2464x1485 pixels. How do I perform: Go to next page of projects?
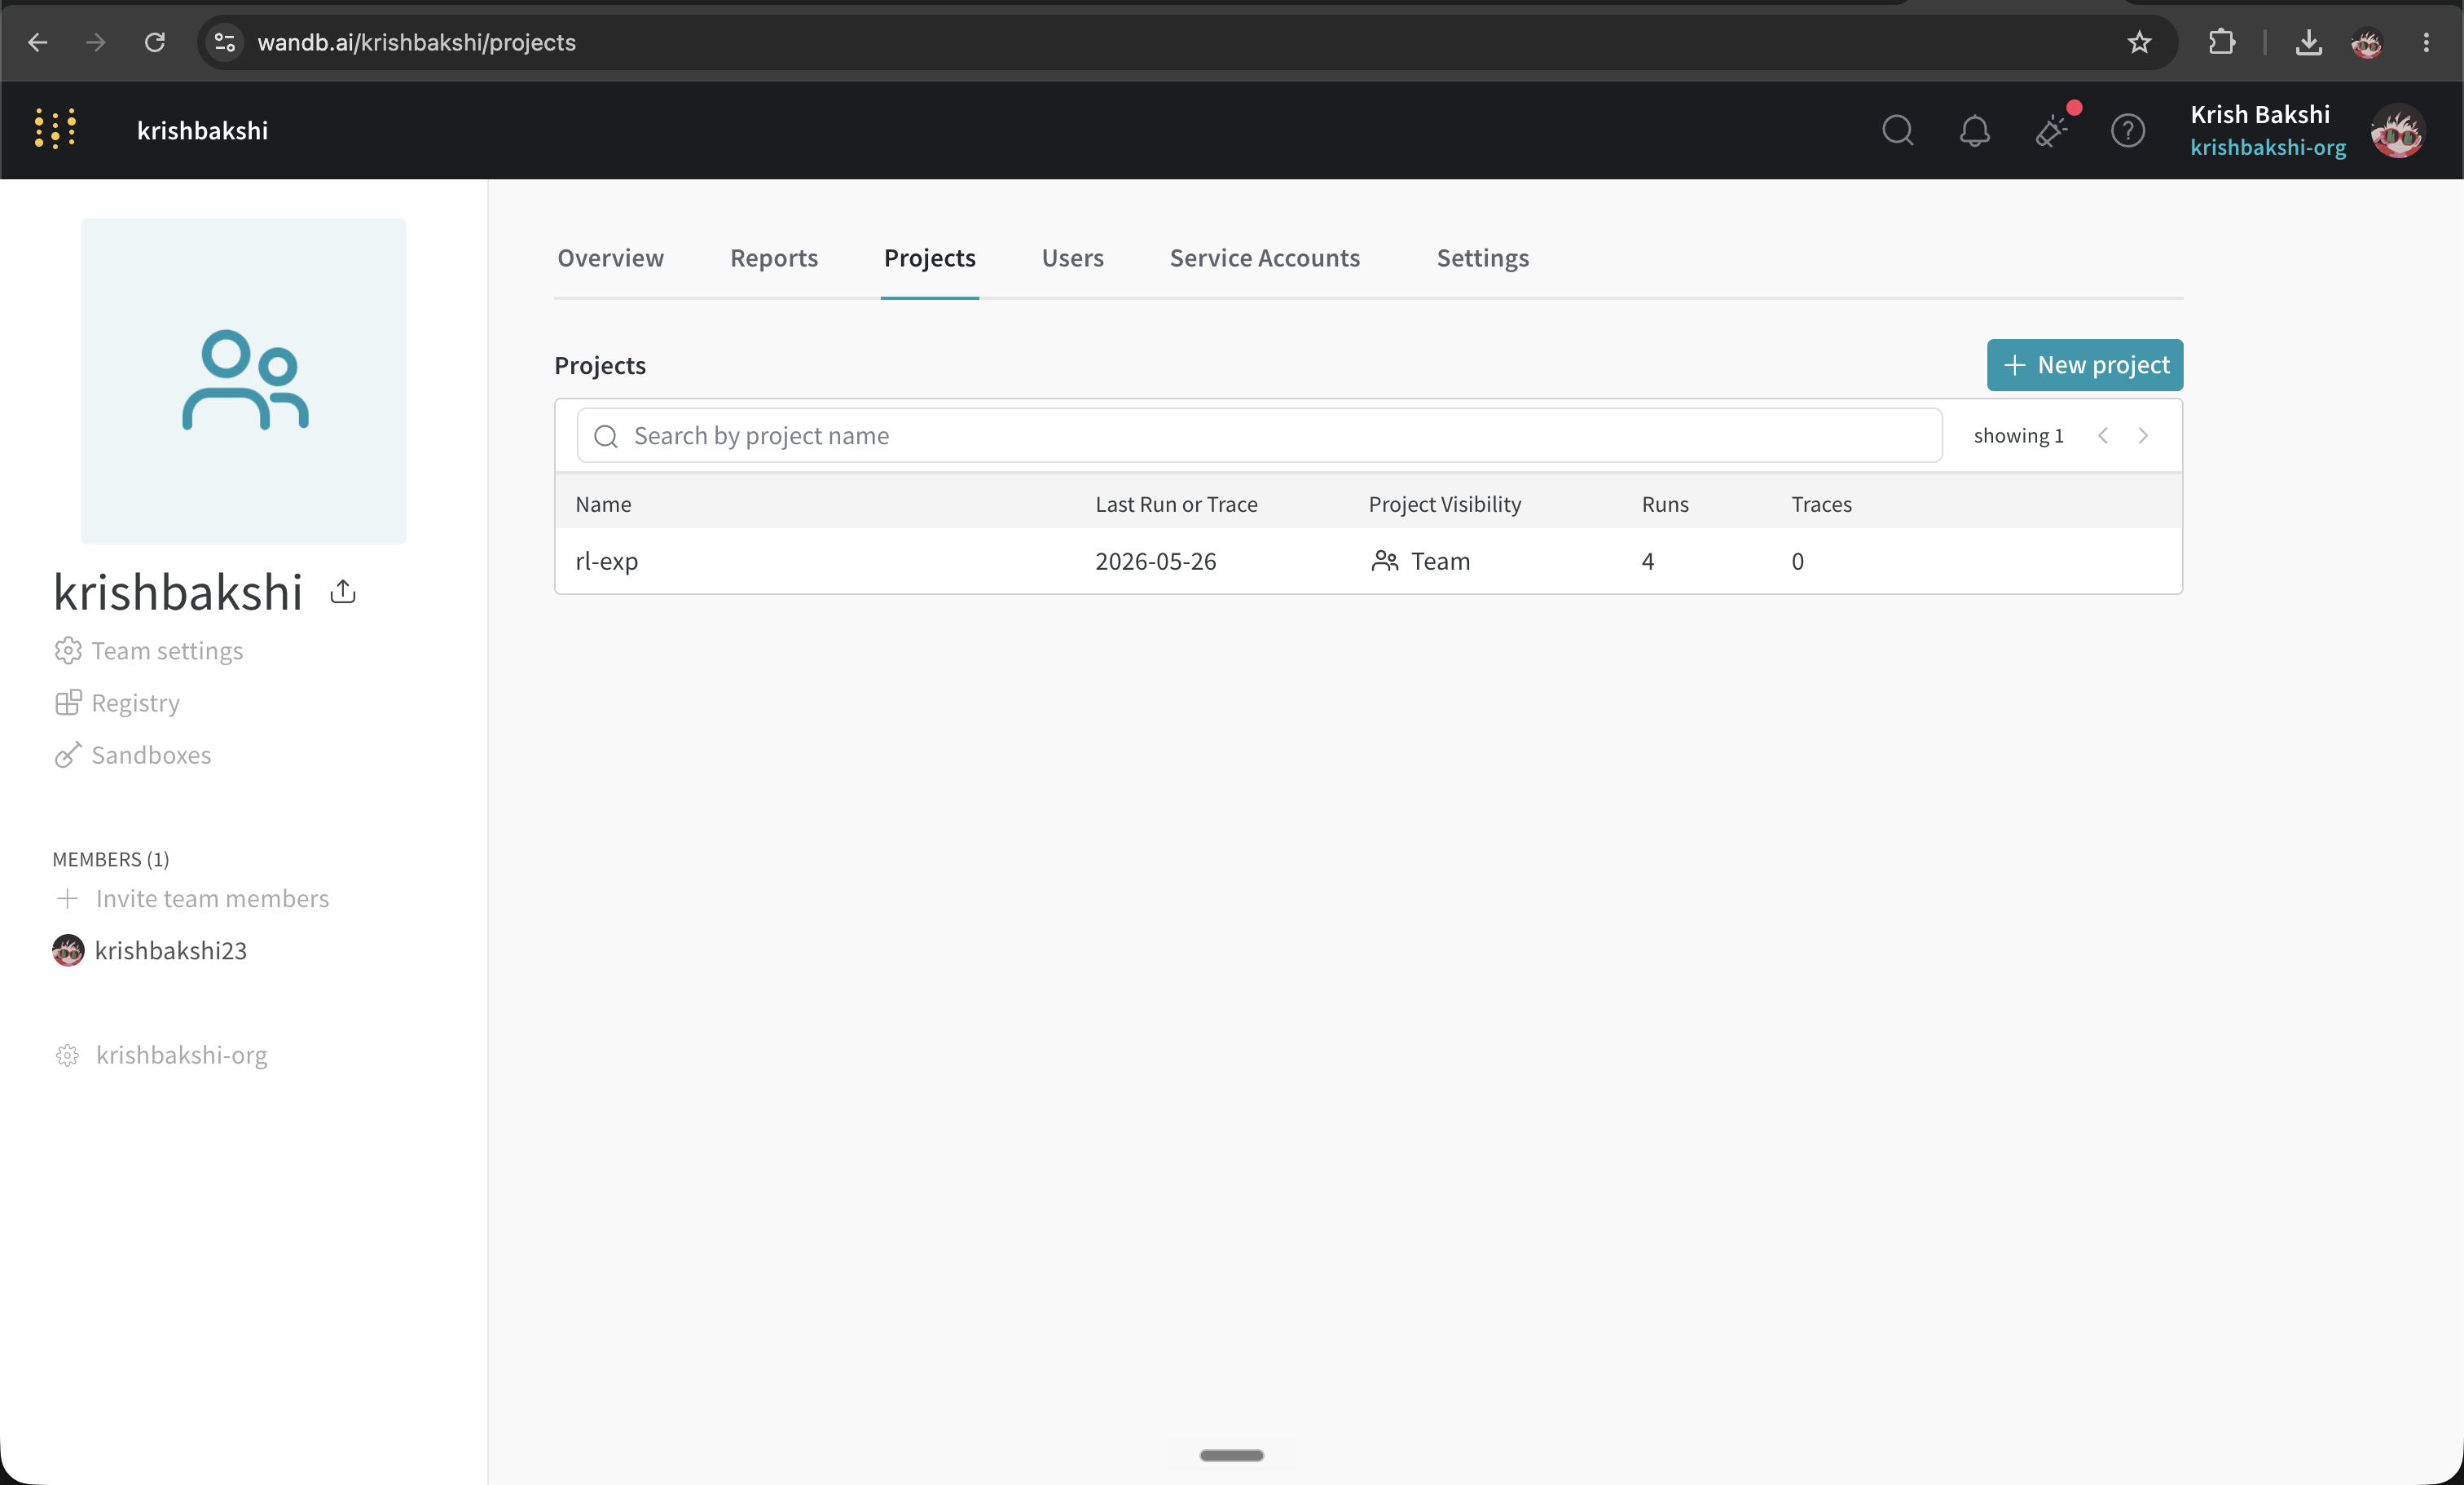pyautogui.click(x=2143, y=435)
